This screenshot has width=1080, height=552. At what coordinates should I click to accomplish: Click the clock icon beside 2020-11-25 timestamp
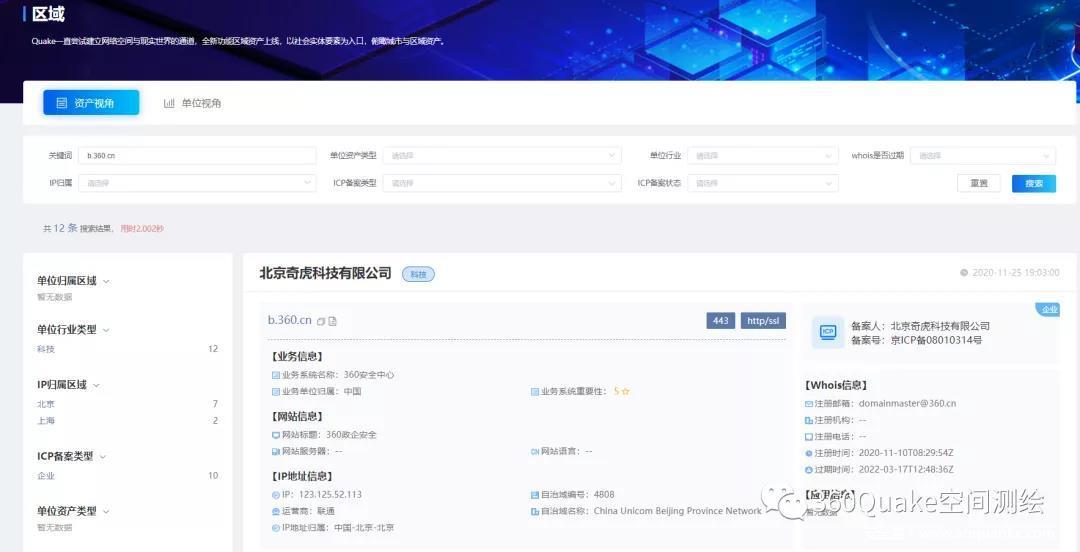(964, 273)
